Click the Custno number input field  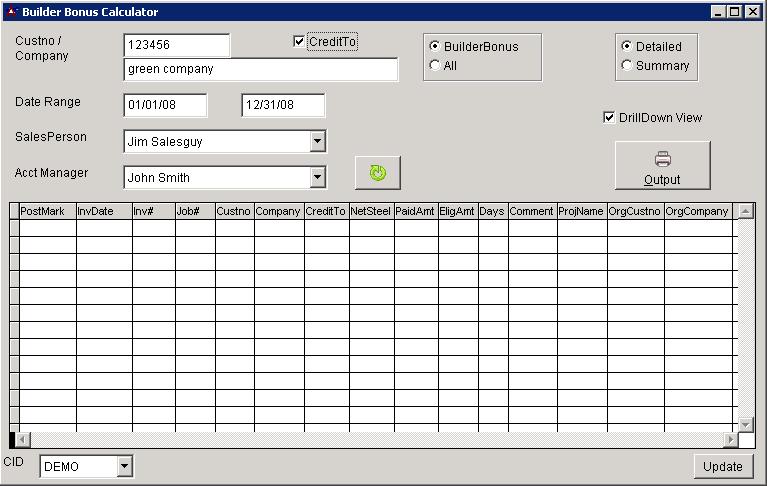pyautogui.click(x=176, y=45)
